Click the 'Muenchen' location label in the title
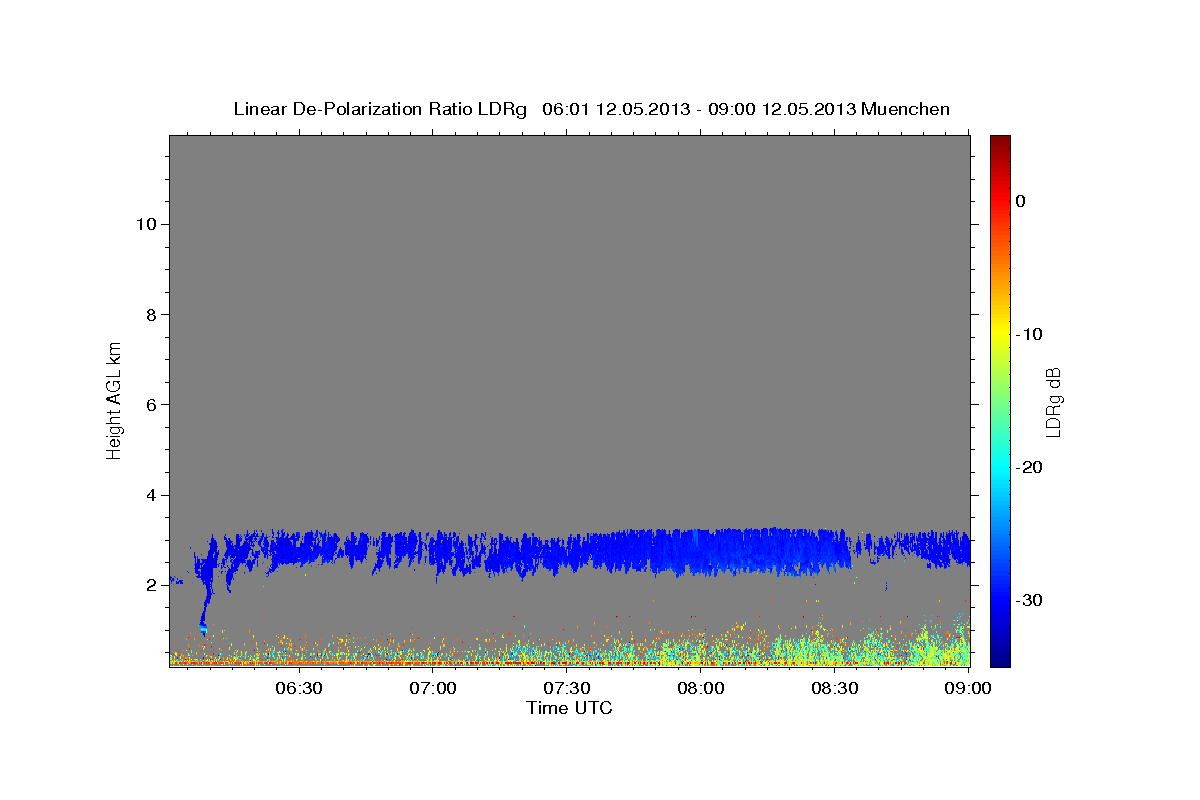The width and height of the screenshot is (1200, 800). (905, 109)
